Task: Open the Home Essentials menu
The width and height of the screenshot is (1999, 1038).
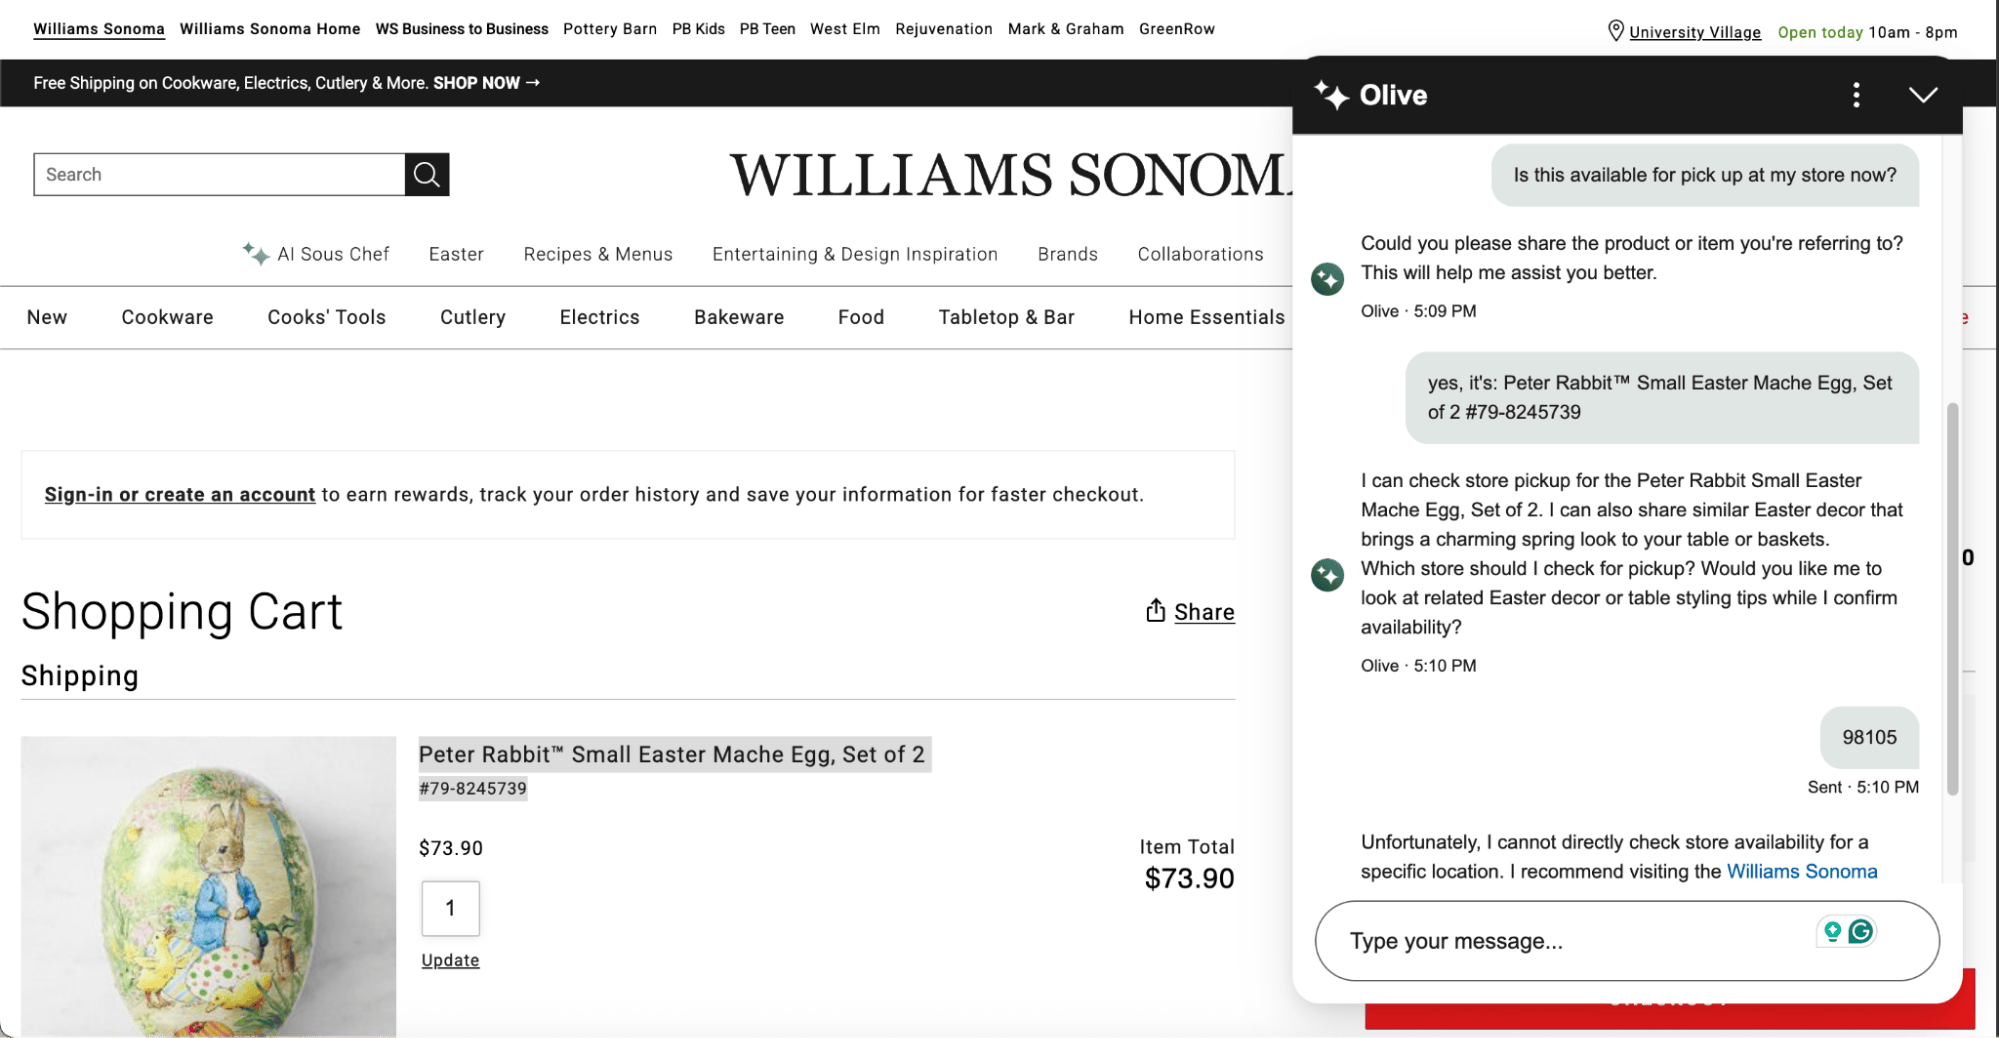Action: click(x=1206, y=317)
